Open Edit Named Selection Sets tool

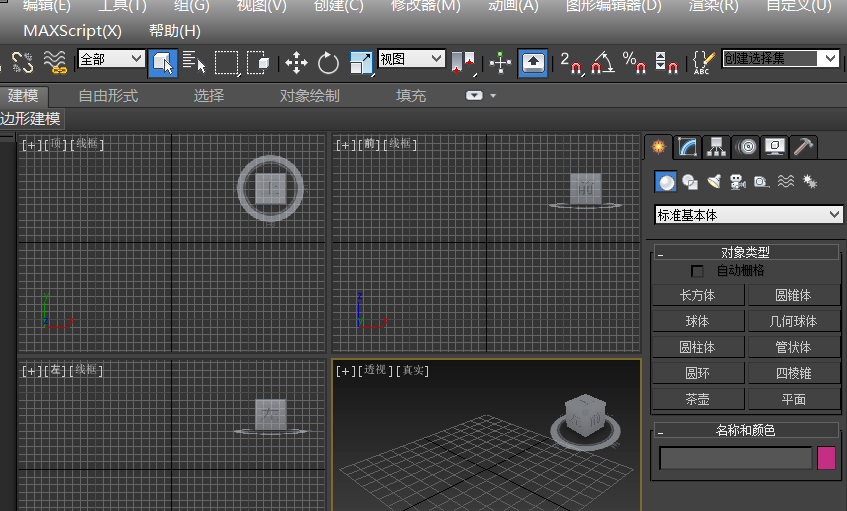point(703,63)
